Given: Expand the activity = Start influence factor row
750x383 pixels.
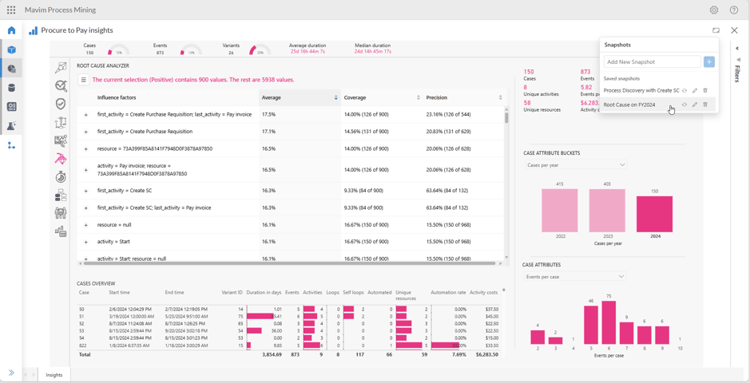Looking at the screenshot, I should point(86,242).
